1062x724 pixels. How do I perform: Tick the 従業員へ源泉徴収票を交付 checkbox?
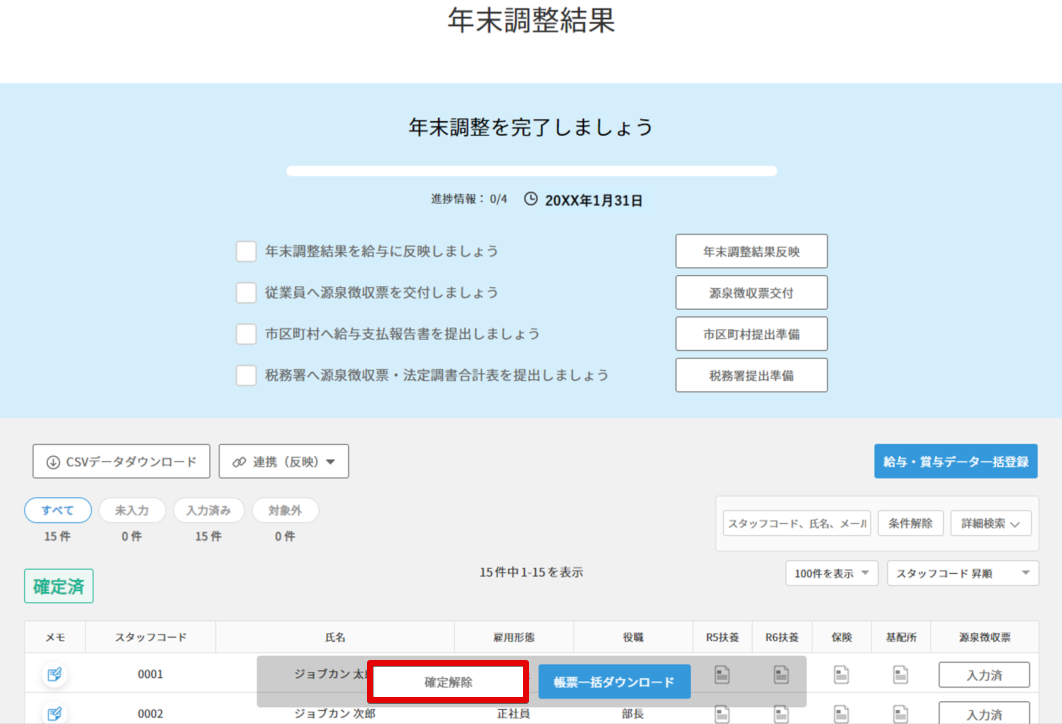(x=246, y=293)
